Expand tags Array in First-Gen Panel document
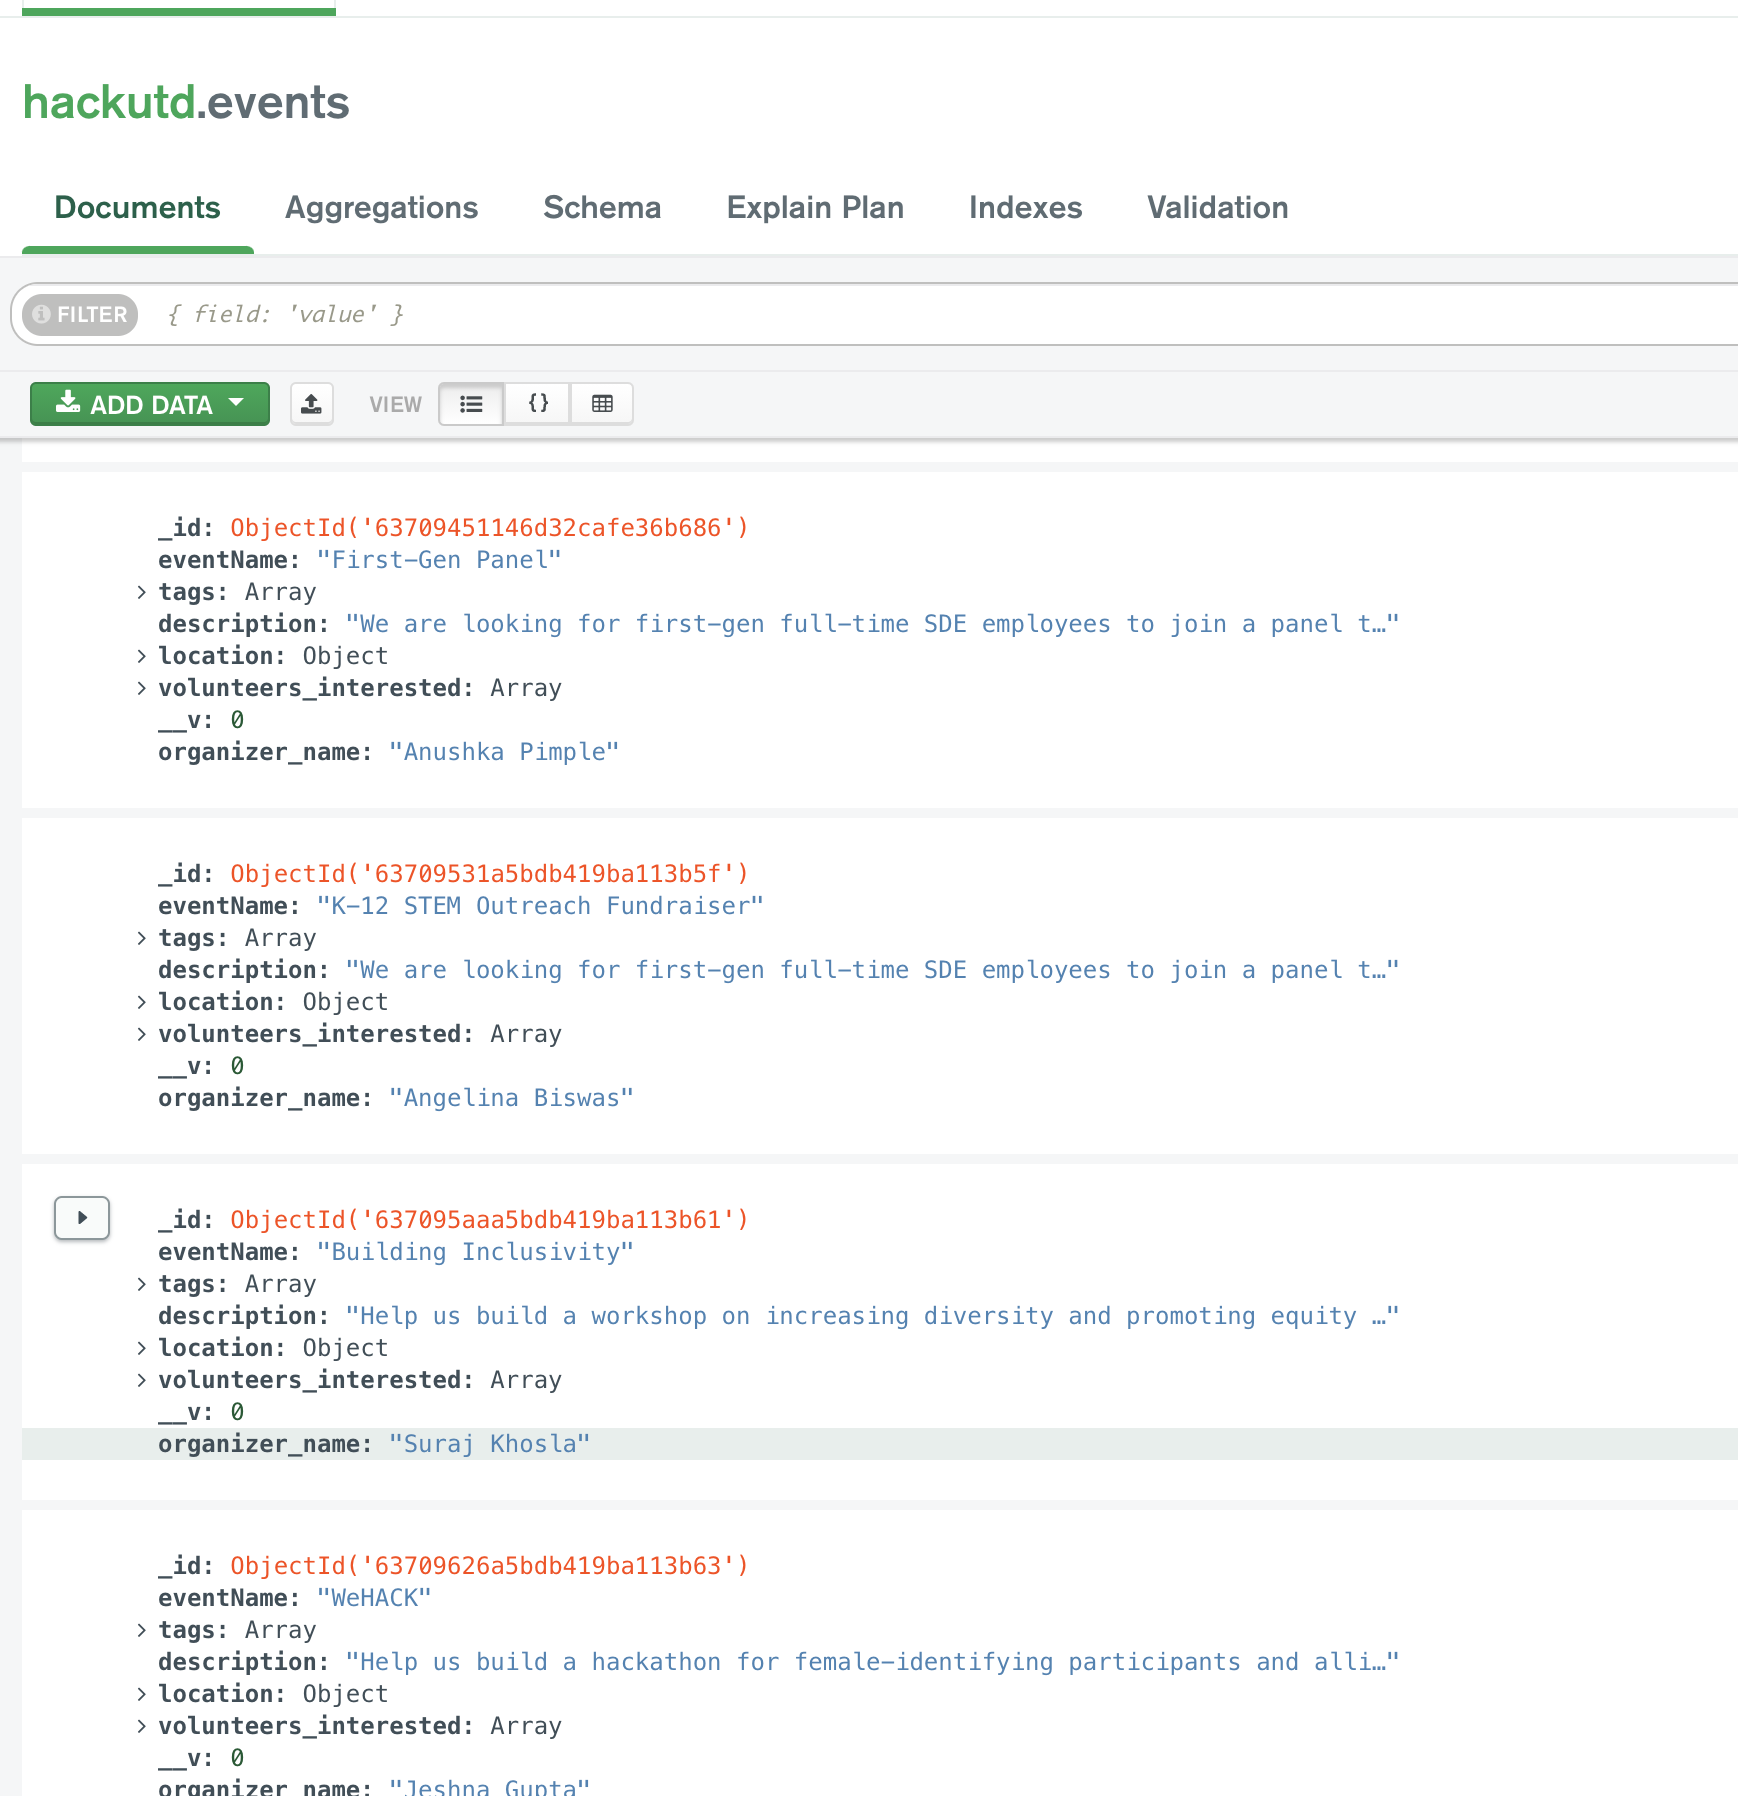Screen dimensions: 1738x1796 coord(141,592)
